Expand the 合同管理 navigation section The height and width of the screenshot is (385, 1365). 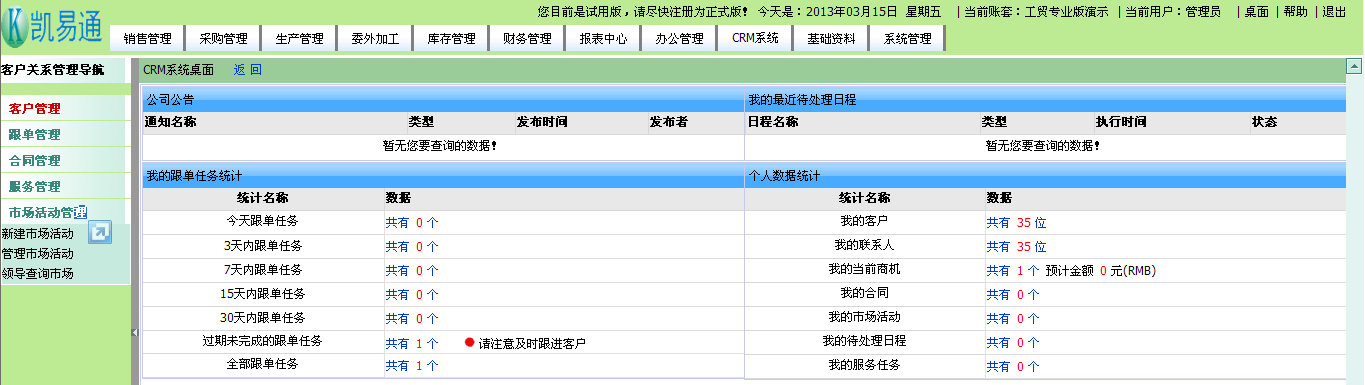point(35,160)
